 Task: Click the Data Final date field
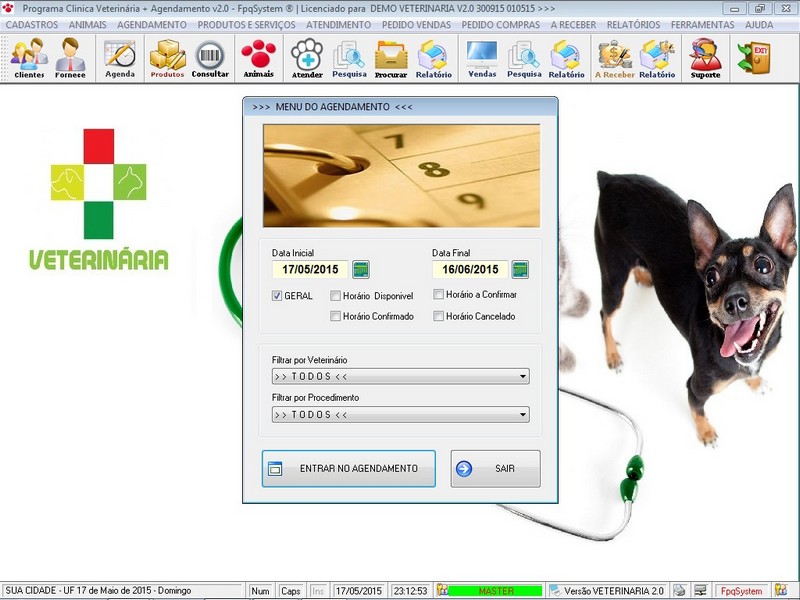470,269
